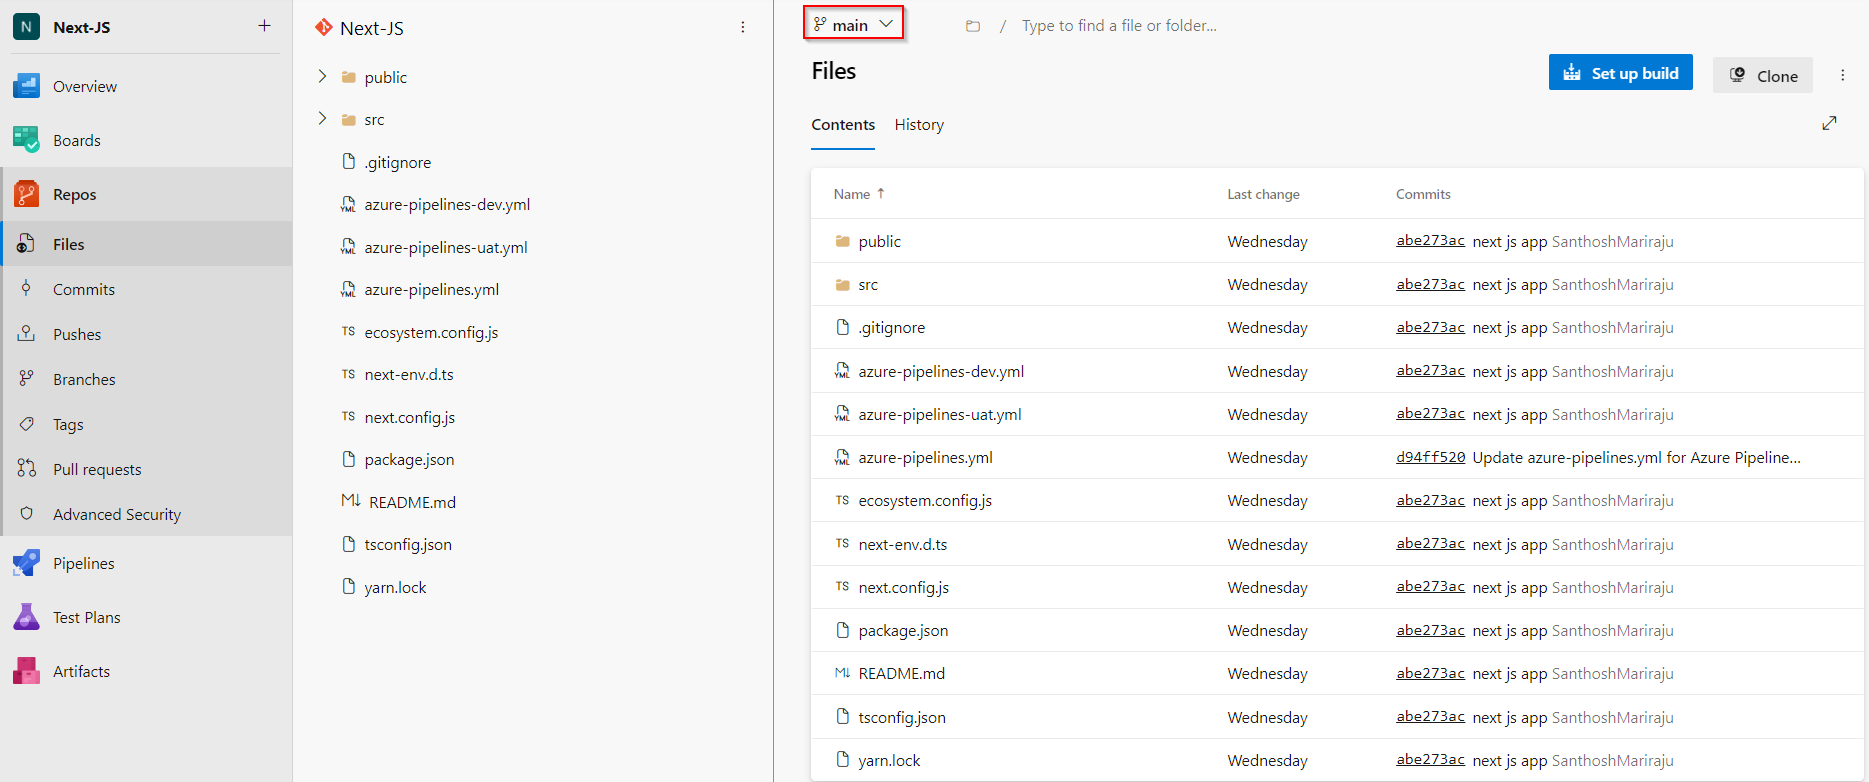
Task: Click the azure-pipelines-dev.yml file icon in tree
Action: tap(348, 204)
